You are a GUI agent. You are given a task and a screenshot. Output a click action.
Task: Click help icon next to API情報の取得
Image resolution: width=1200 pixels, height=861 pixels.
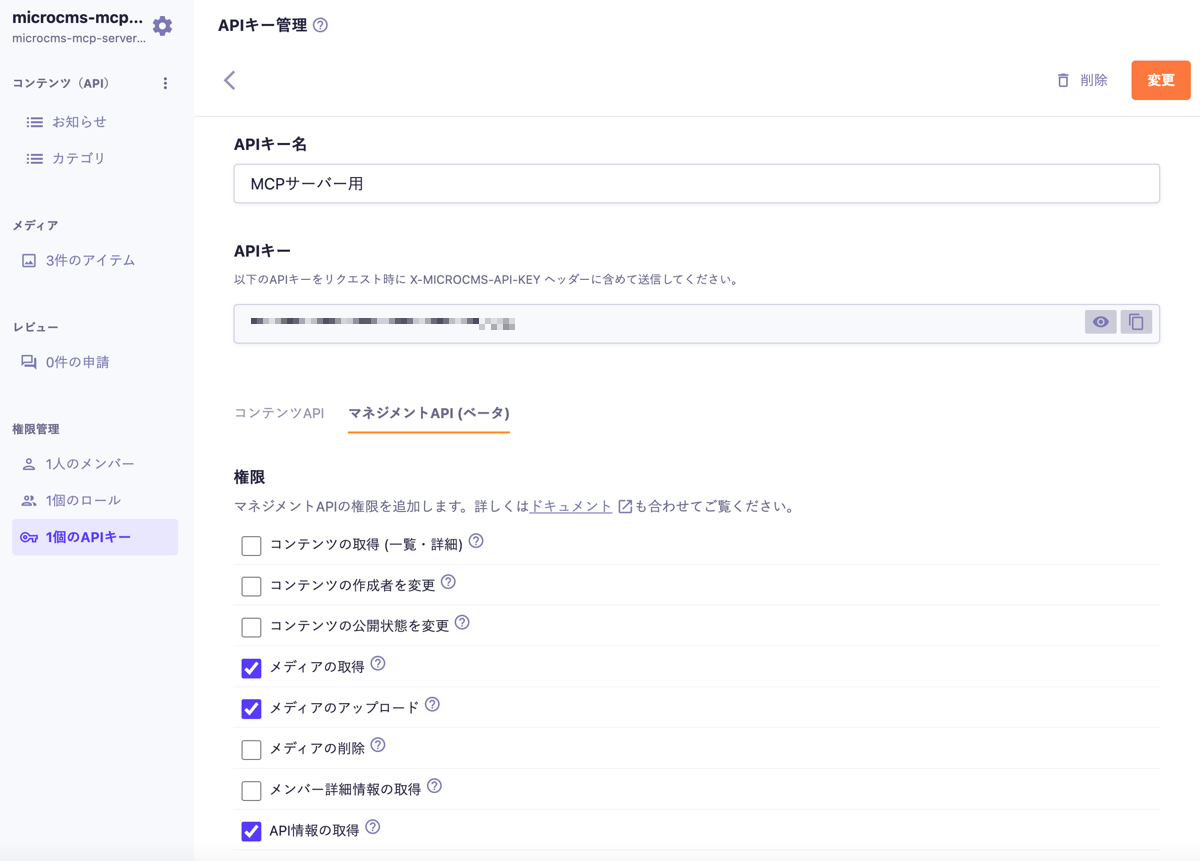point(373,827)
